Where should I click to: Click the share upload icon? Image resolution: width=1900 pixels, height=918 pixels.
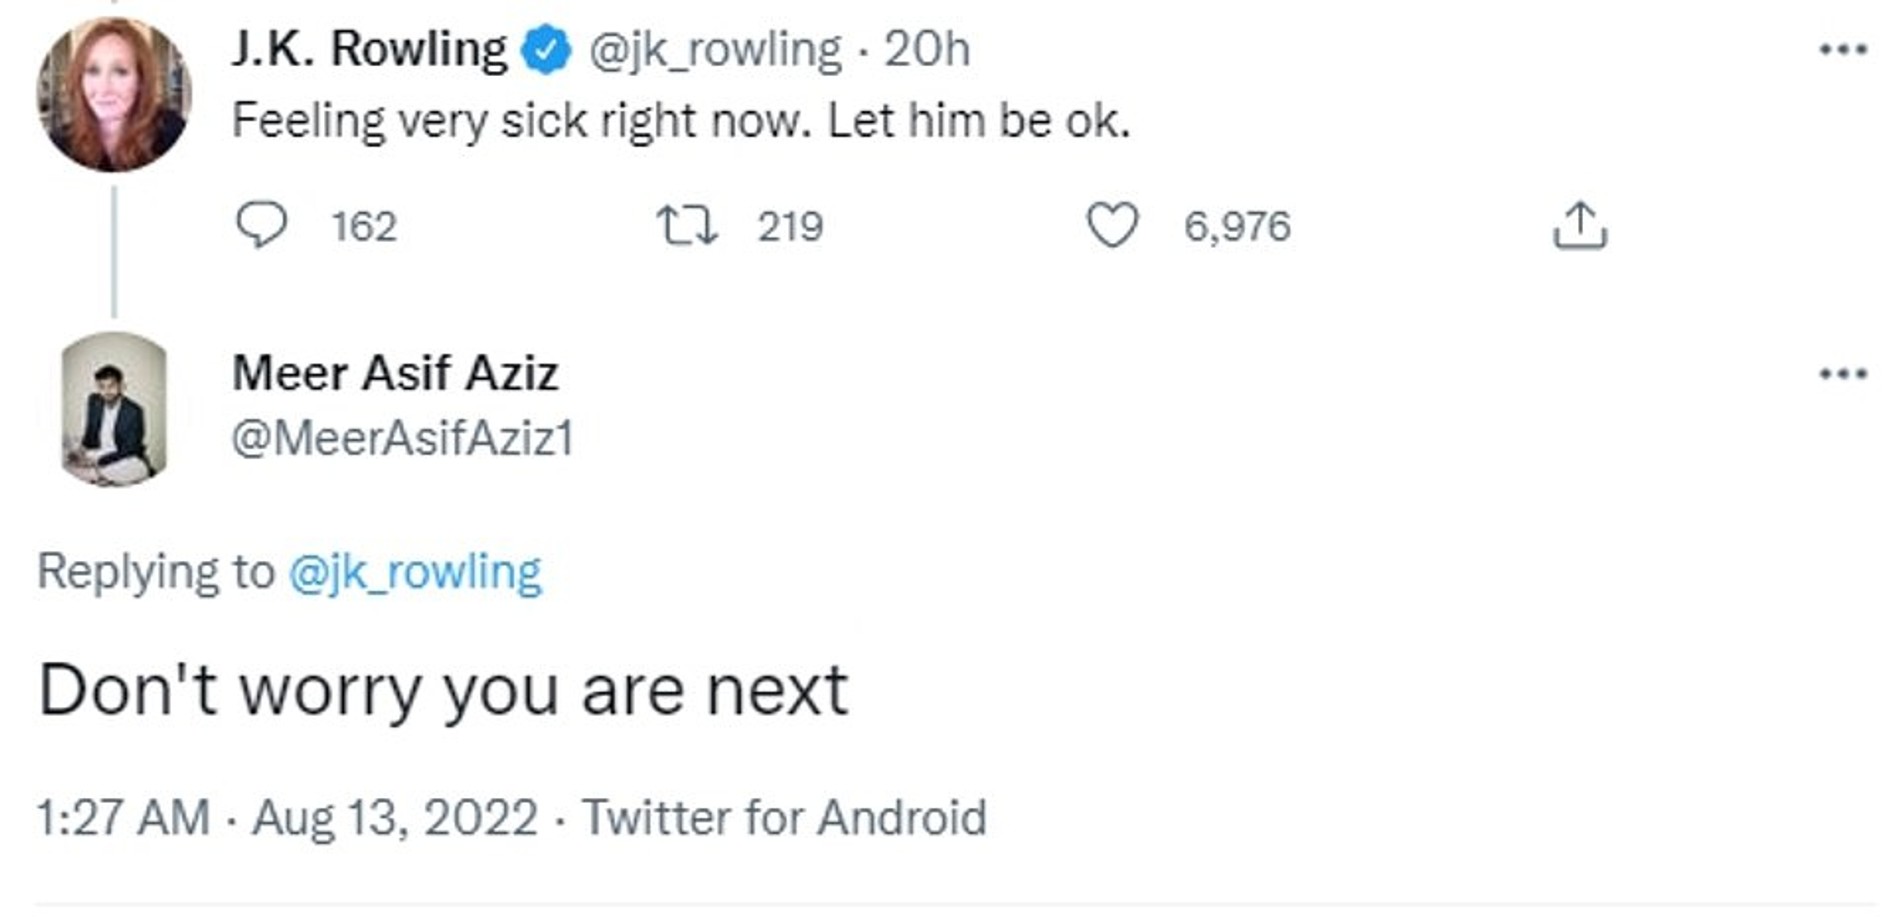point(1579,225)
